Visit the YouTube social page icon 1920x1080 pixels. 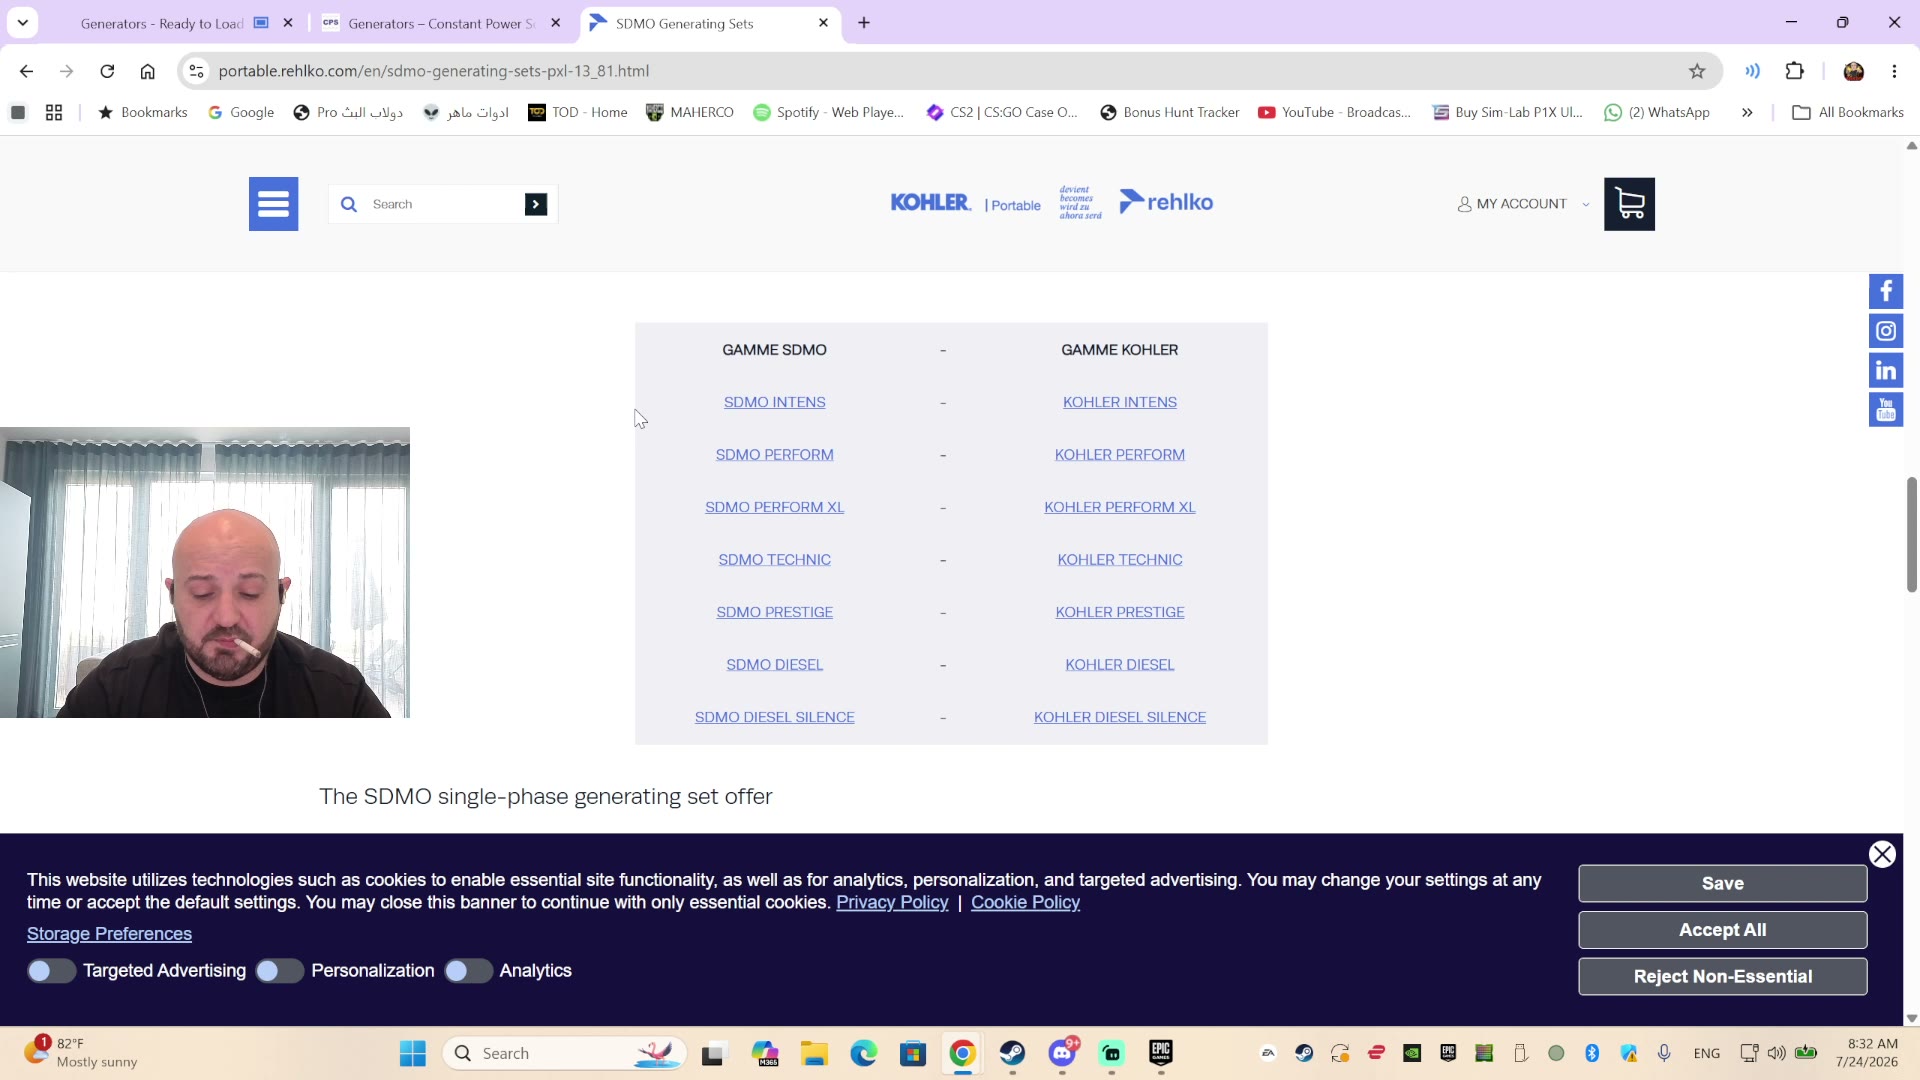click(1886, 410)
